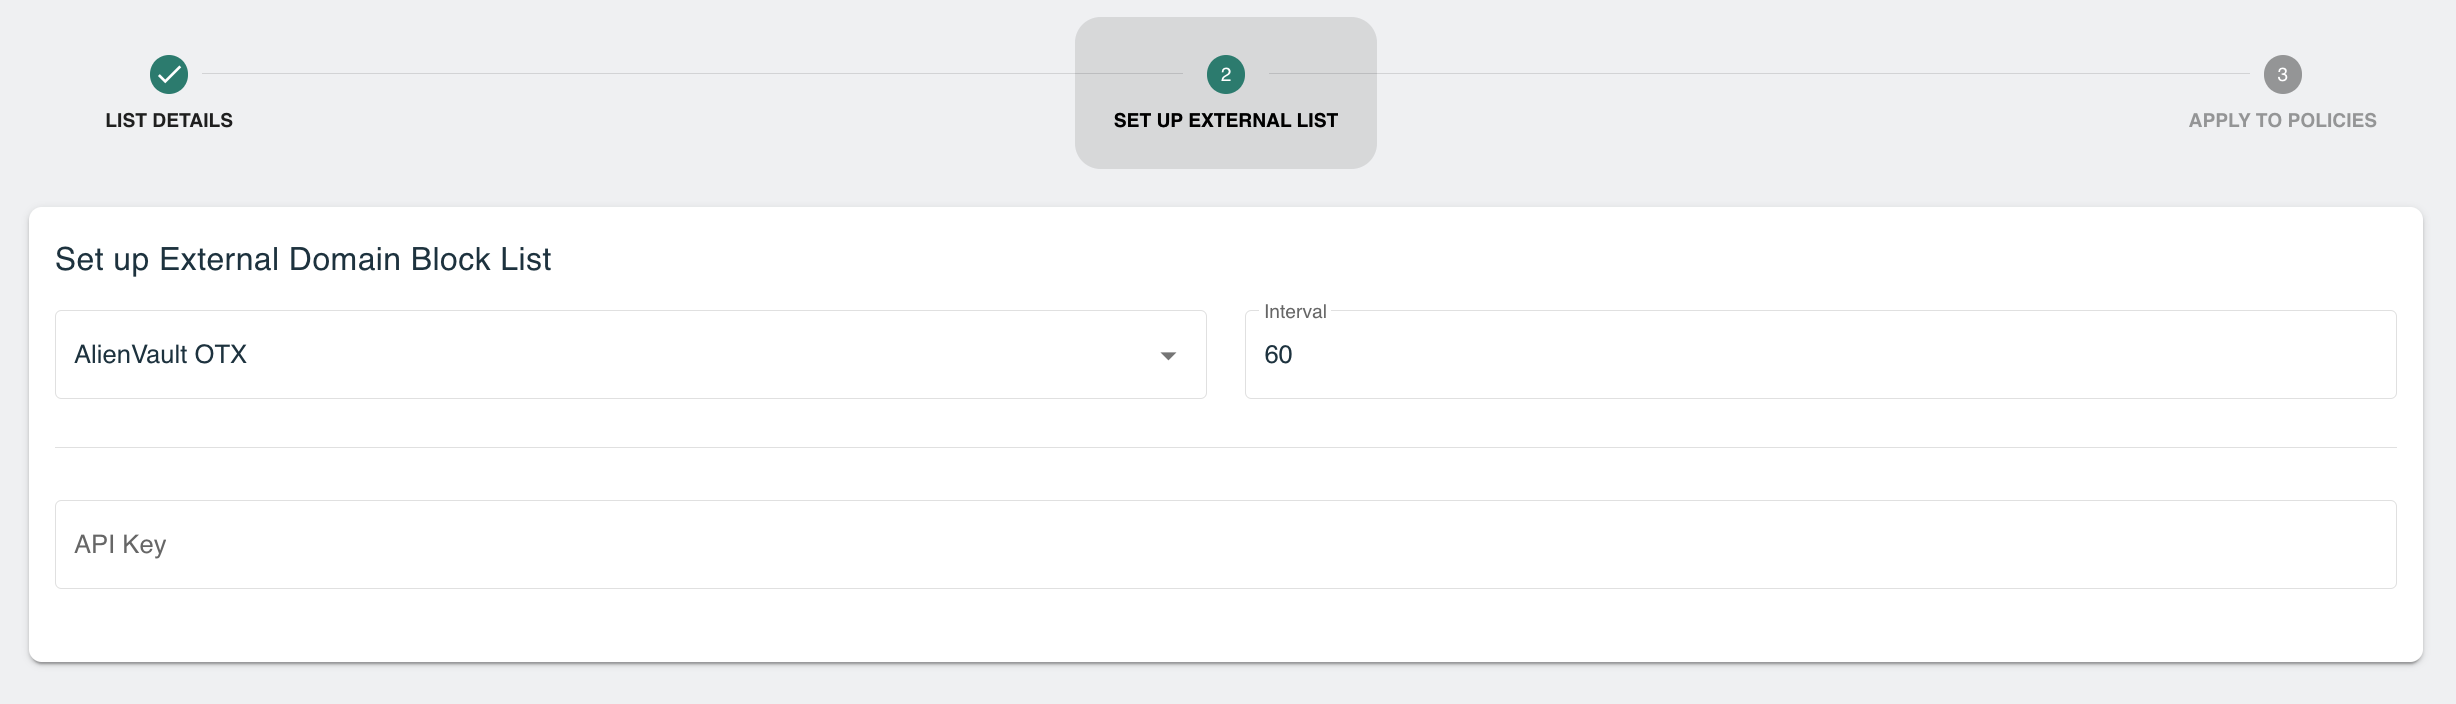Click the highlighted gray step 2 box
Screen dimensions: 2456x704
(x=1226, y=93)
